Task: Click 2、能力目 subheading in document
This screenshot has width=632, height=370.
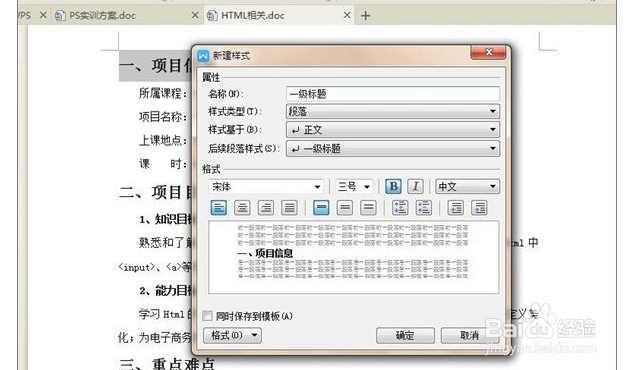Action: click(x=166, y=290)
